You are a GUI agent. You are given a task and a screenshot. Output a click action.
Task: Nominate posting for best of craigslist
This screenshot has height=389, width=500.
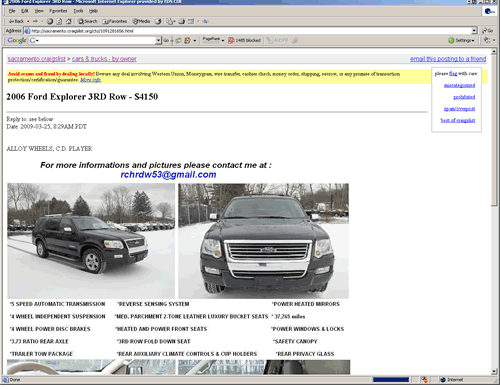[x=458, y=120]
